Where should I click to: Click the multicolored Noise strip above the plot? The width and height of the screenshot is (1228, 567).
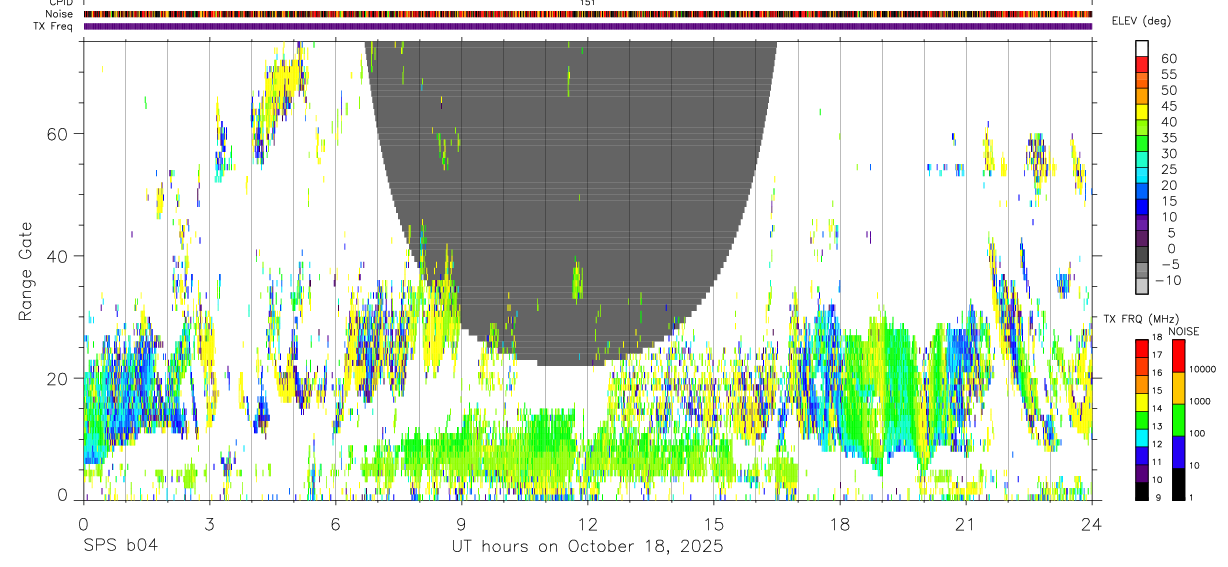588,14
